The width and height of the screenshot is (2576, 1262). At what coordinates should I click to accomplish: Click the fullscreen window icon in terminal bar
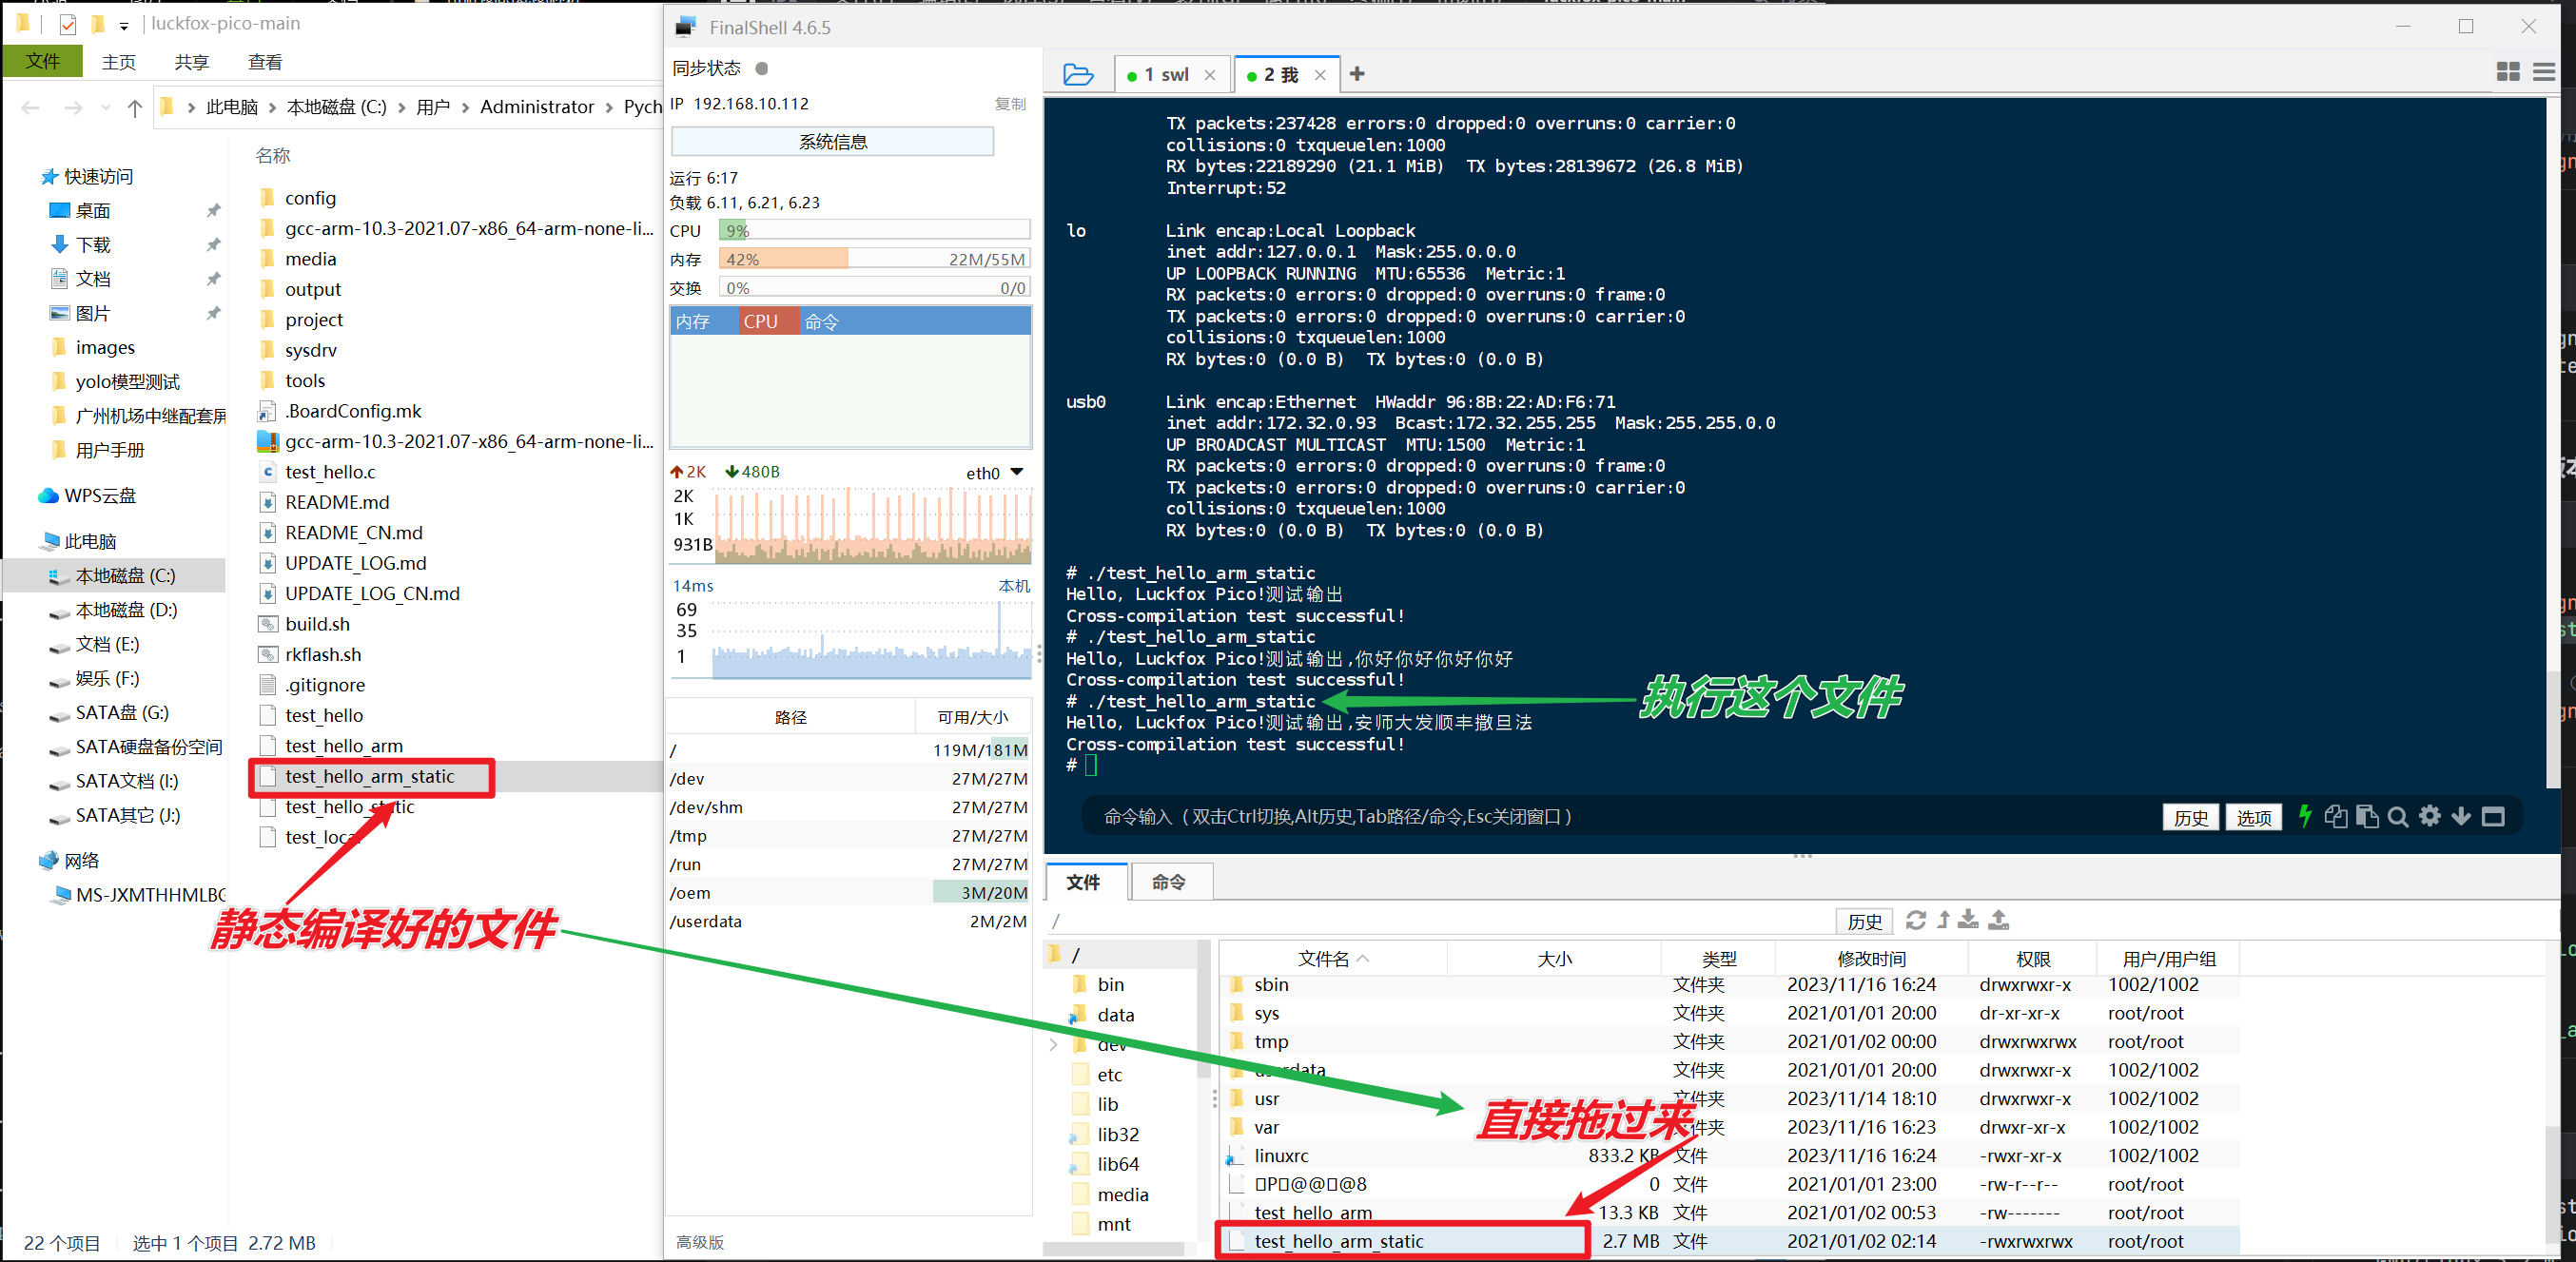point(2493,816)
